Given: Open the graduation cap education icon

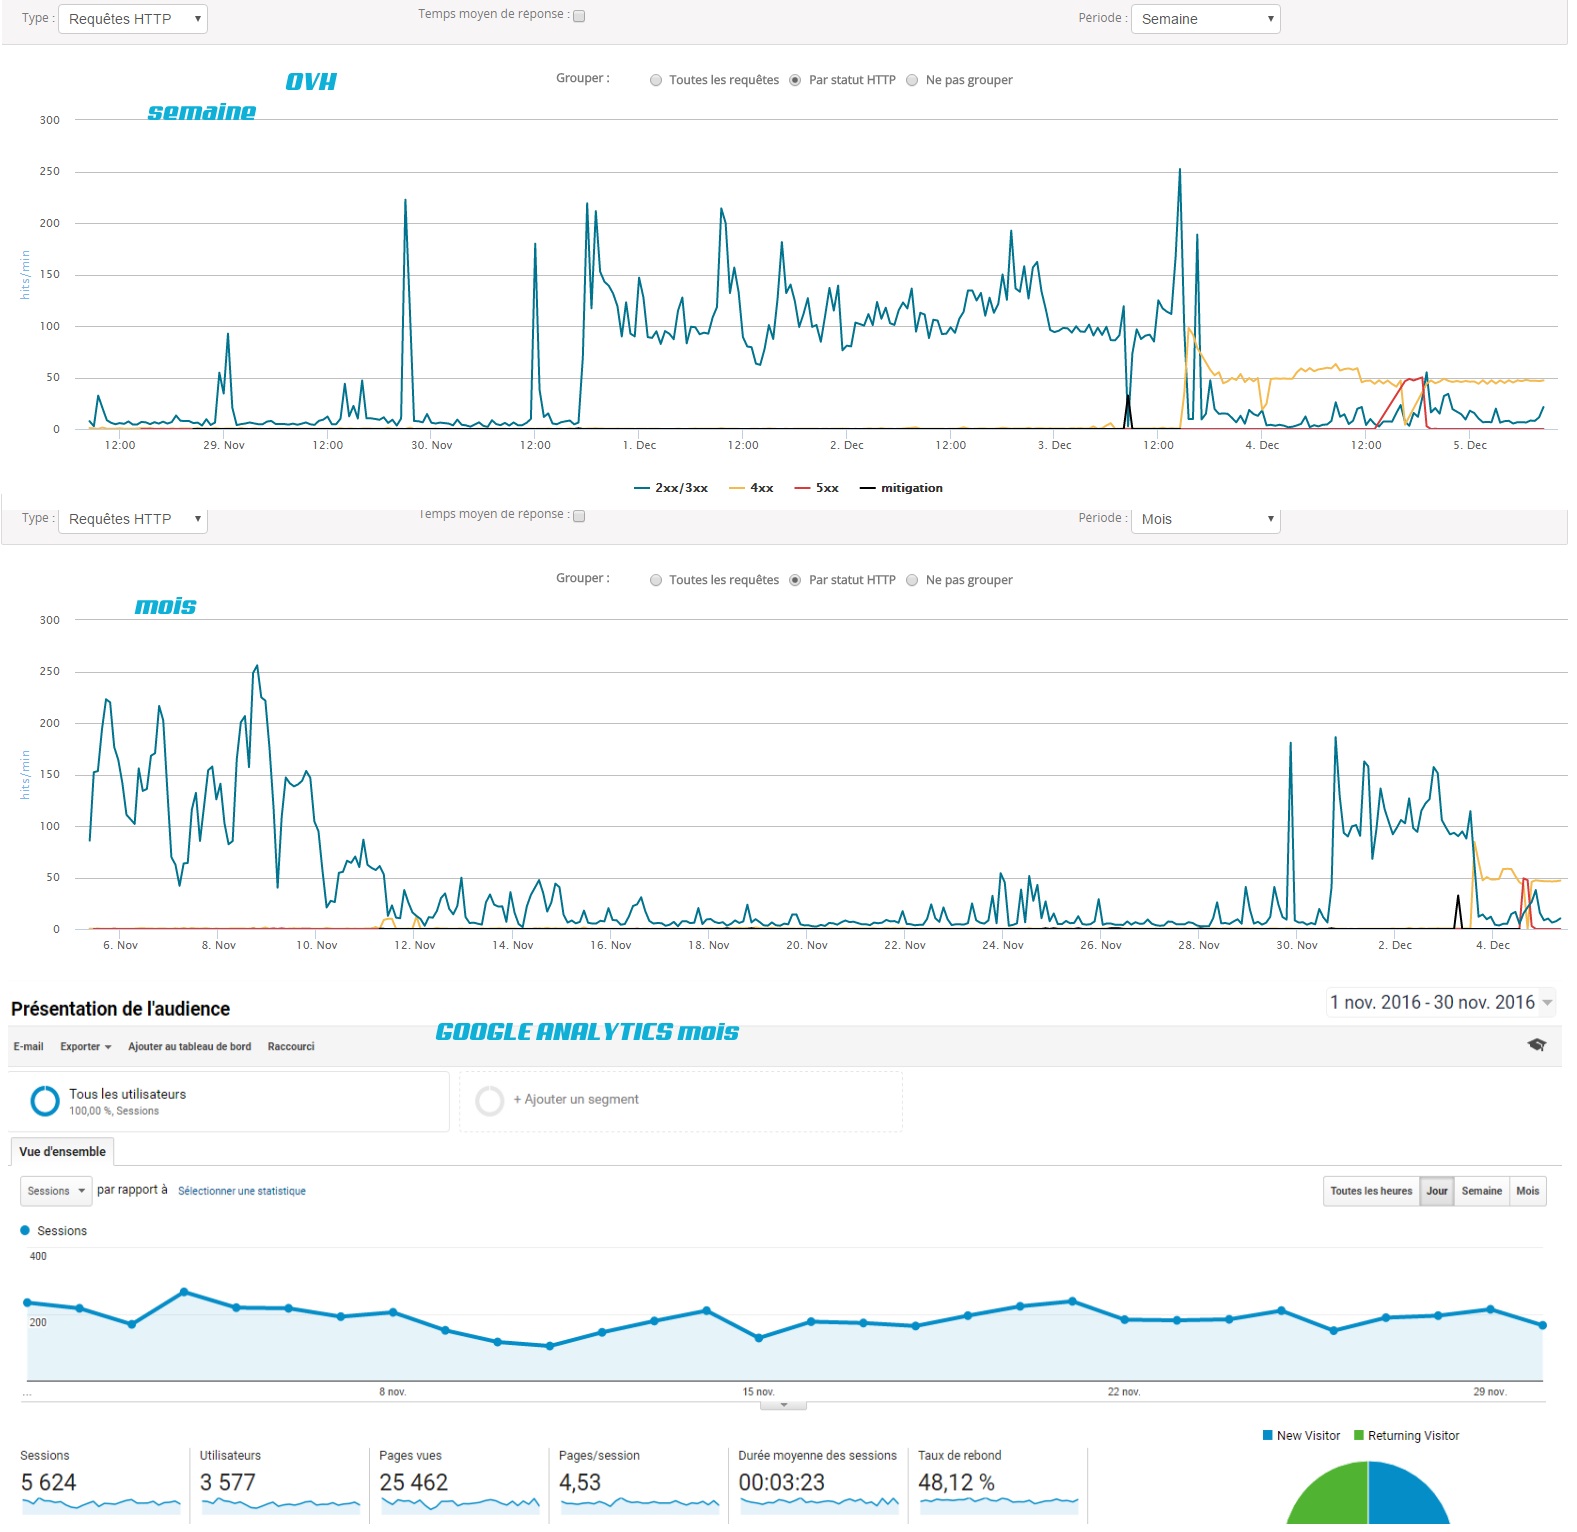Looking at the screenshot, I should click(x=1536, y=1045).
